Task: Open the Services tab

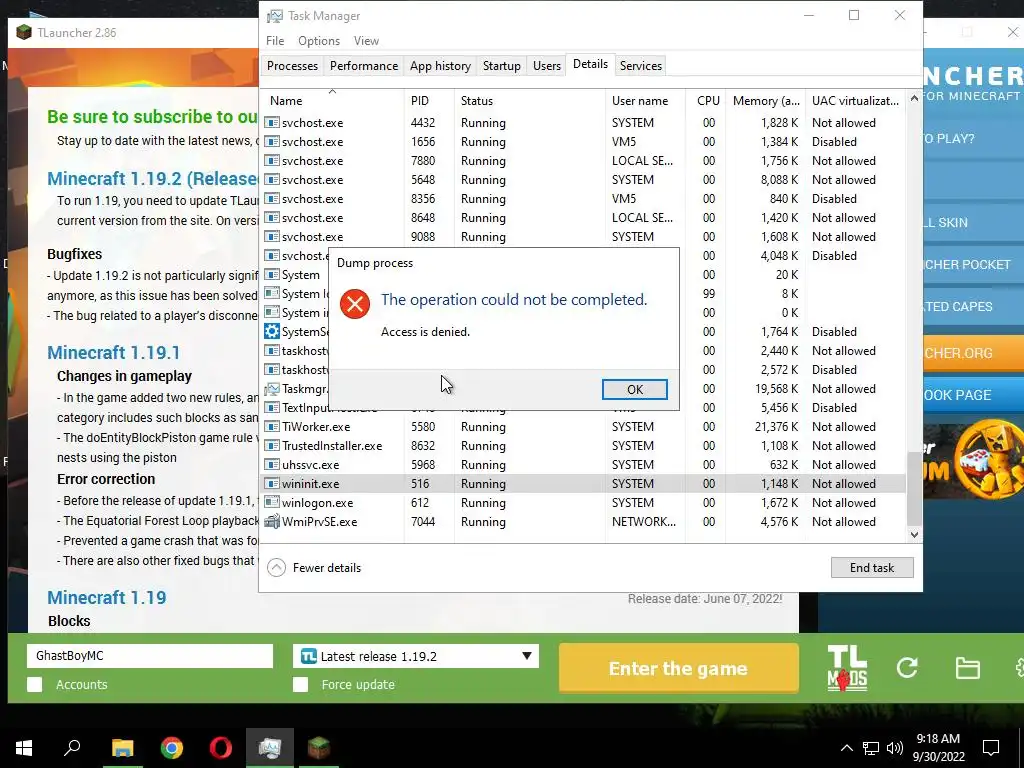Action: (641, 66)
